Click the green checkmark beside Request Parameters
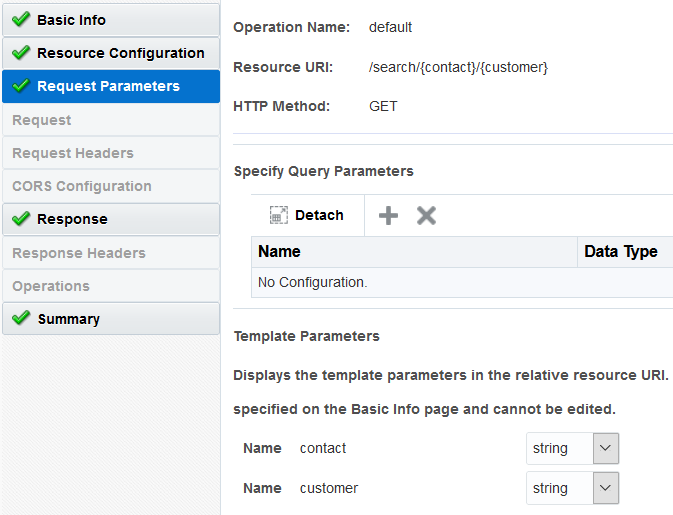 21,86
